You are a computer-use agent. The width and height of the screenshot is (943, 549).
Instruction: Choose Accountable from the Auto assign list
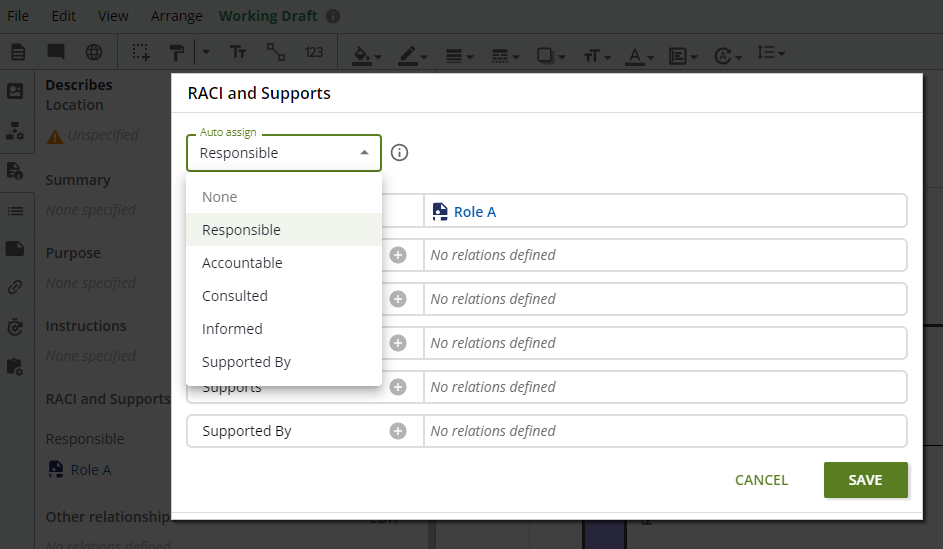[x=242, y=263]
